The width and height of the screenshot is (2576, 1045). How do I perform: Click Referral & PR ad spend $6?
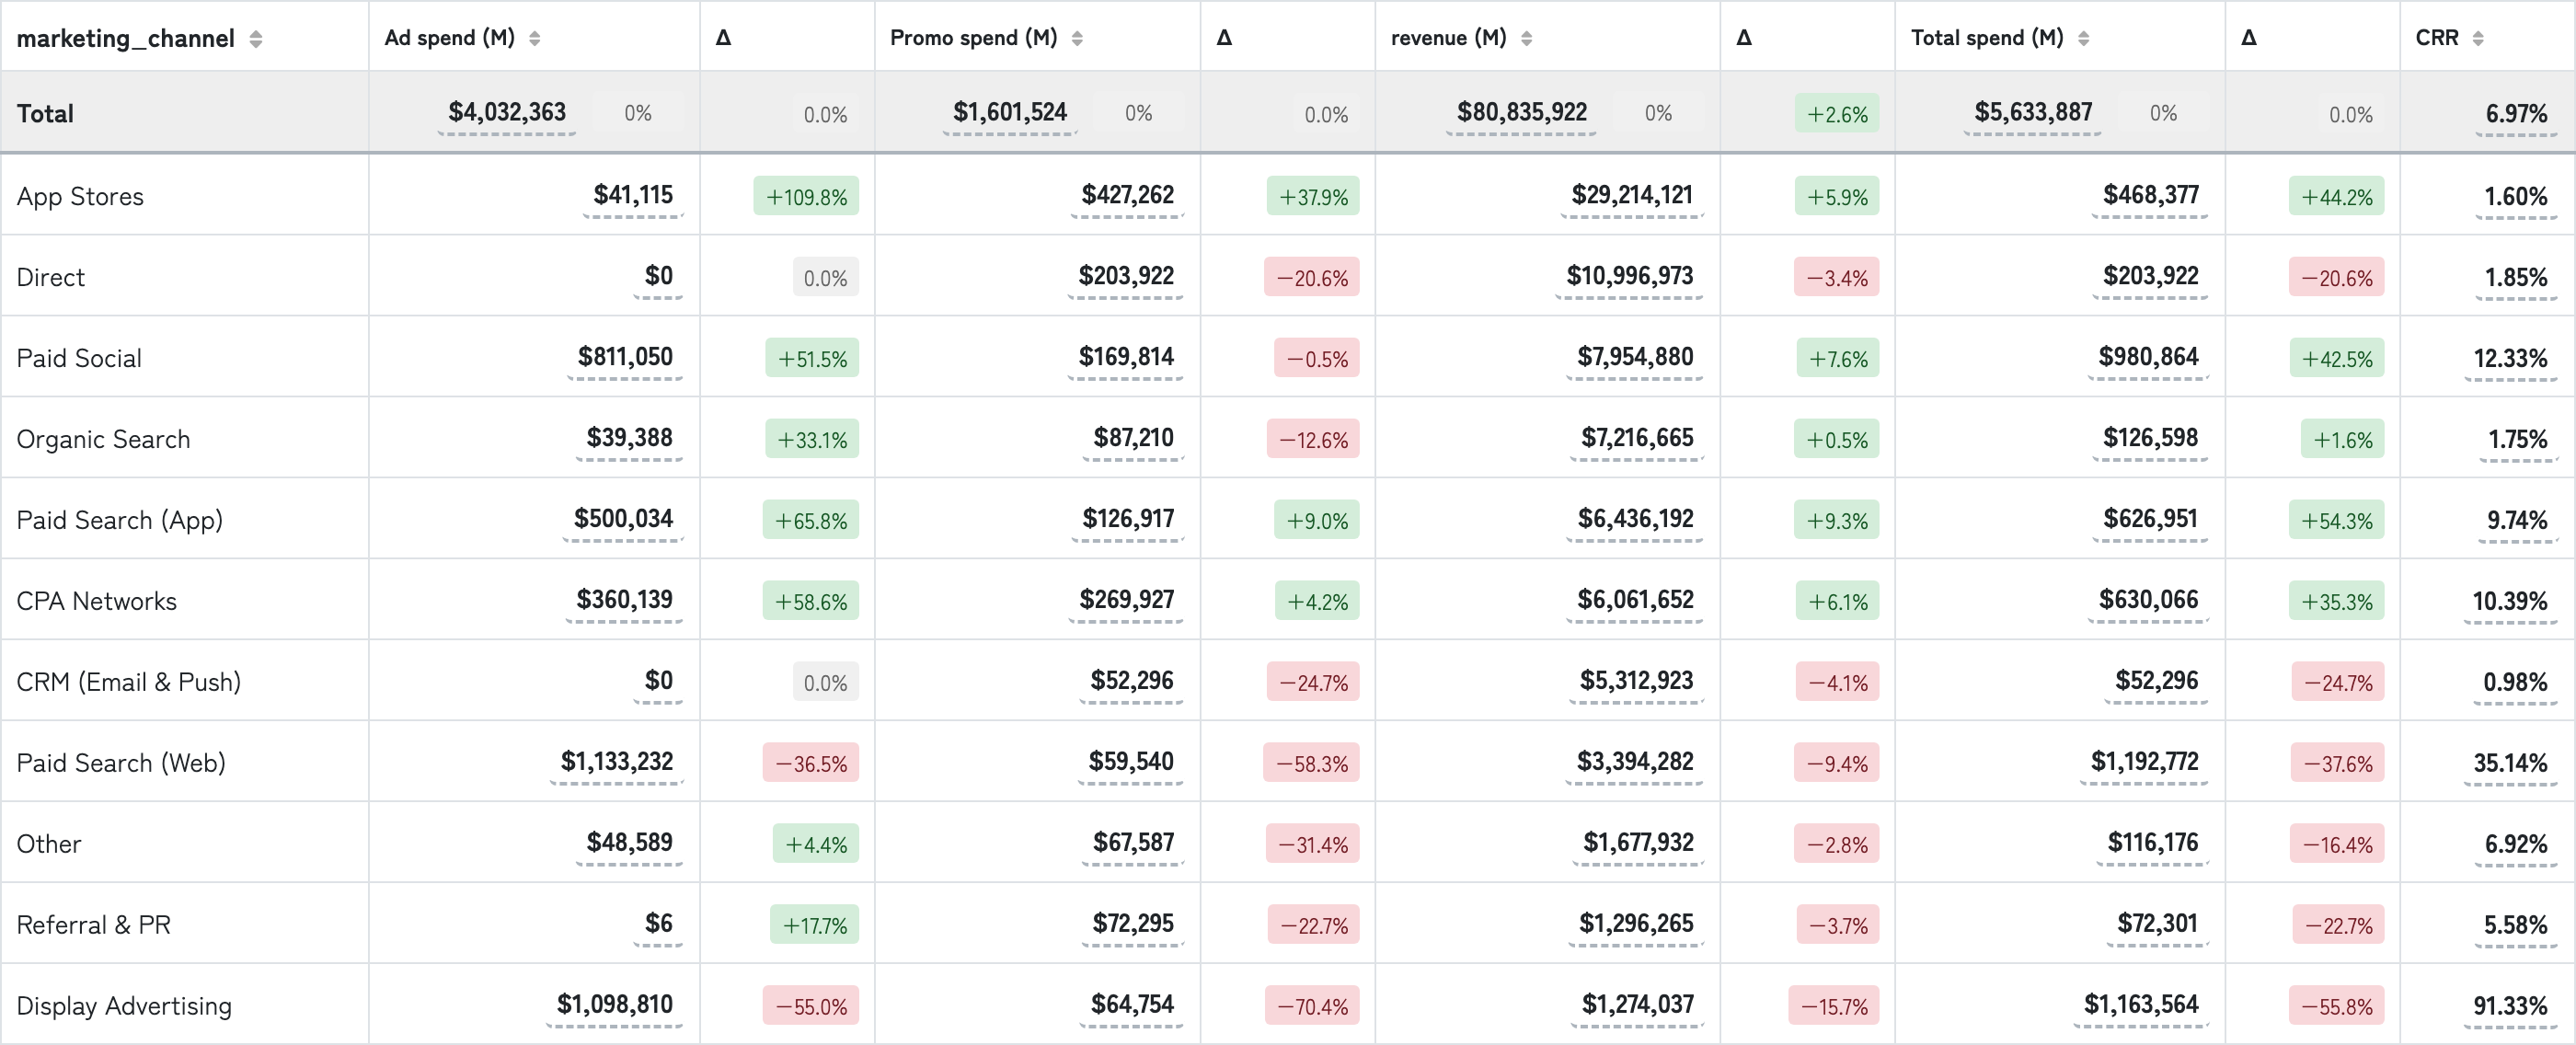[658, 924]
